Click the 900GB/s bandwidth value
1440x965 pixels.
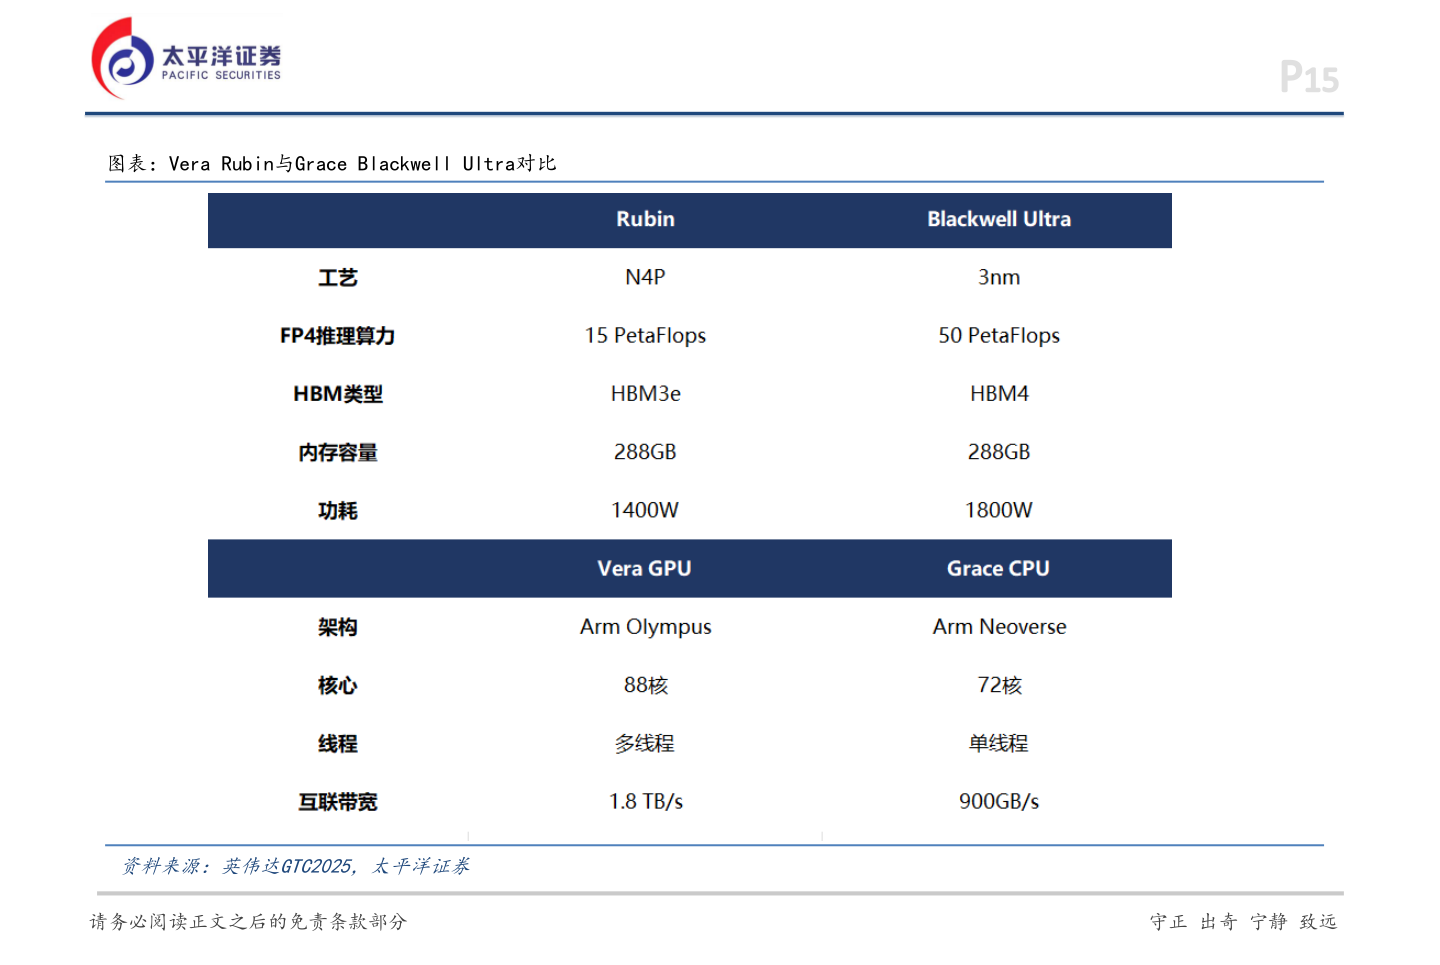998,802
